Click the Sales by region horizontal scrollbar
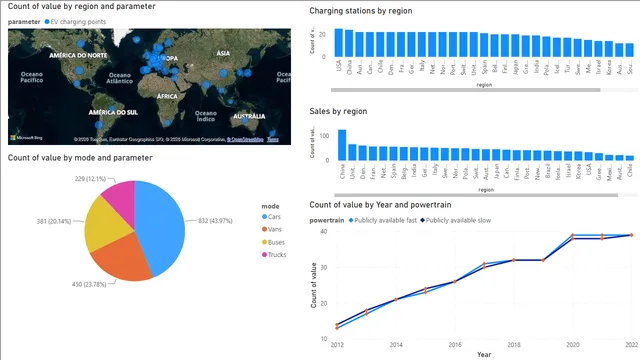Viewport: 640px width, 360px height. click(476, 195)
